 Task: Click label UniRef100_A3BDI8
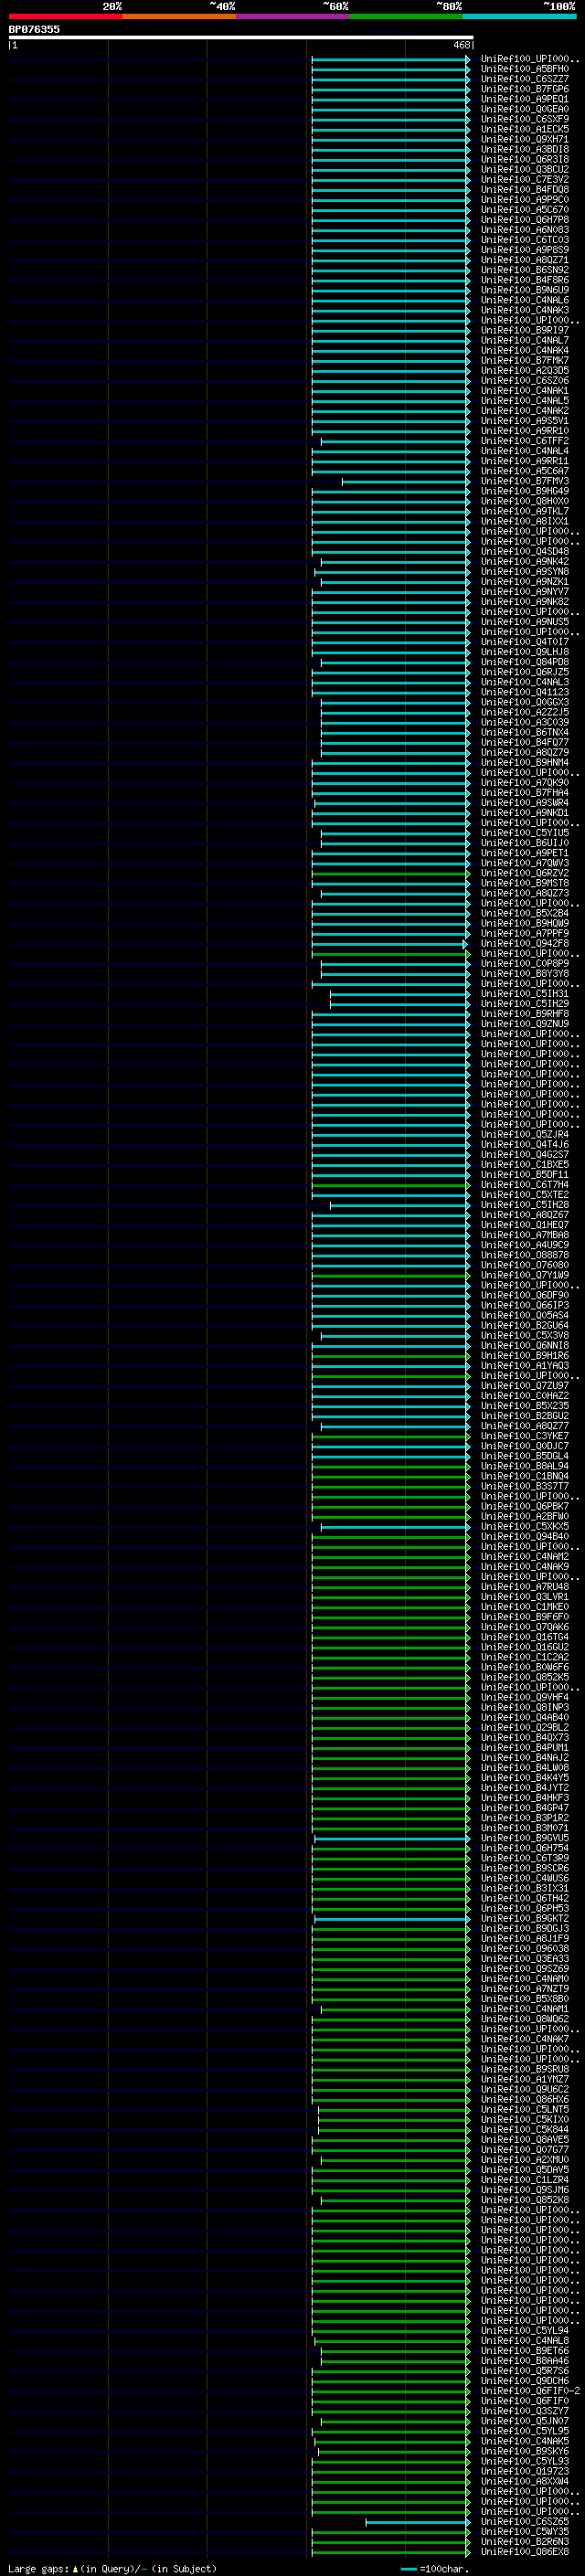(524, 149)
